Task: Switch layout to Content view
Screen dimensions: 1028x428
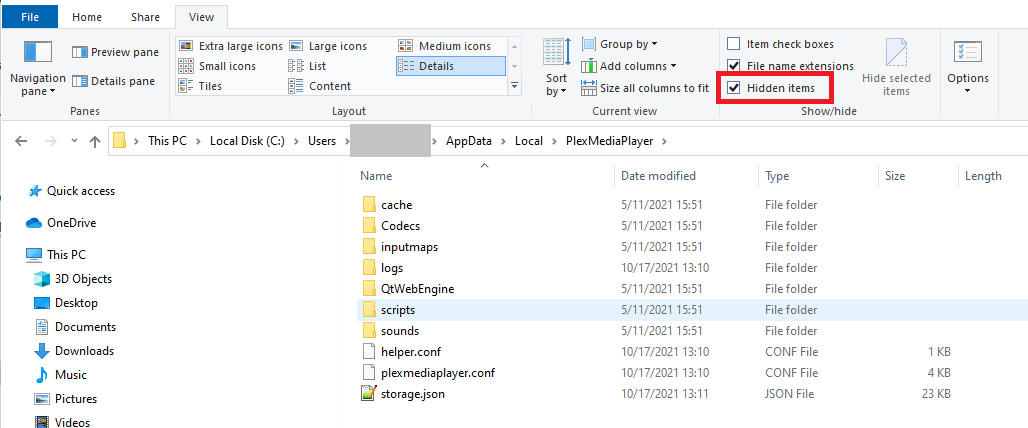Action: click(x=320, y=86)
